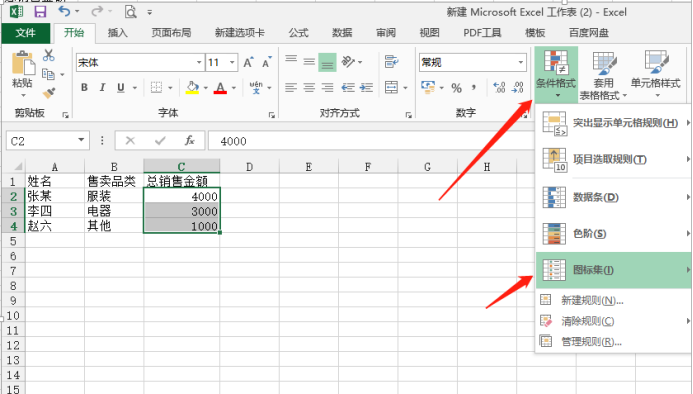
Task: Select cell C3 containing 3000
Action: click(182, 211)
